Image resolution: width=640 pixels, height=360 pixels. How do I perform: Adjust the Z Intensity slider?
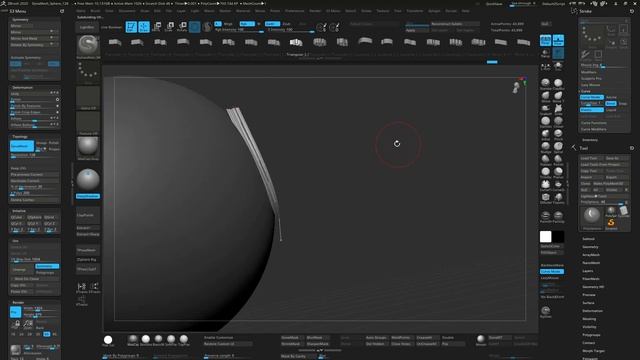[291, 30]
